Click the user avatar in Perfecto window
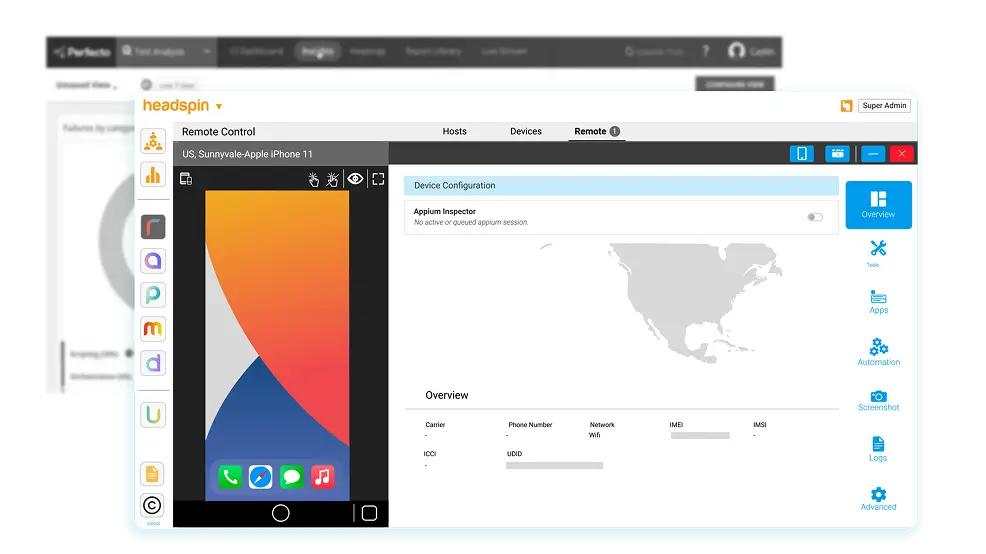The image size is (986, 554). (x=736, y=50)
